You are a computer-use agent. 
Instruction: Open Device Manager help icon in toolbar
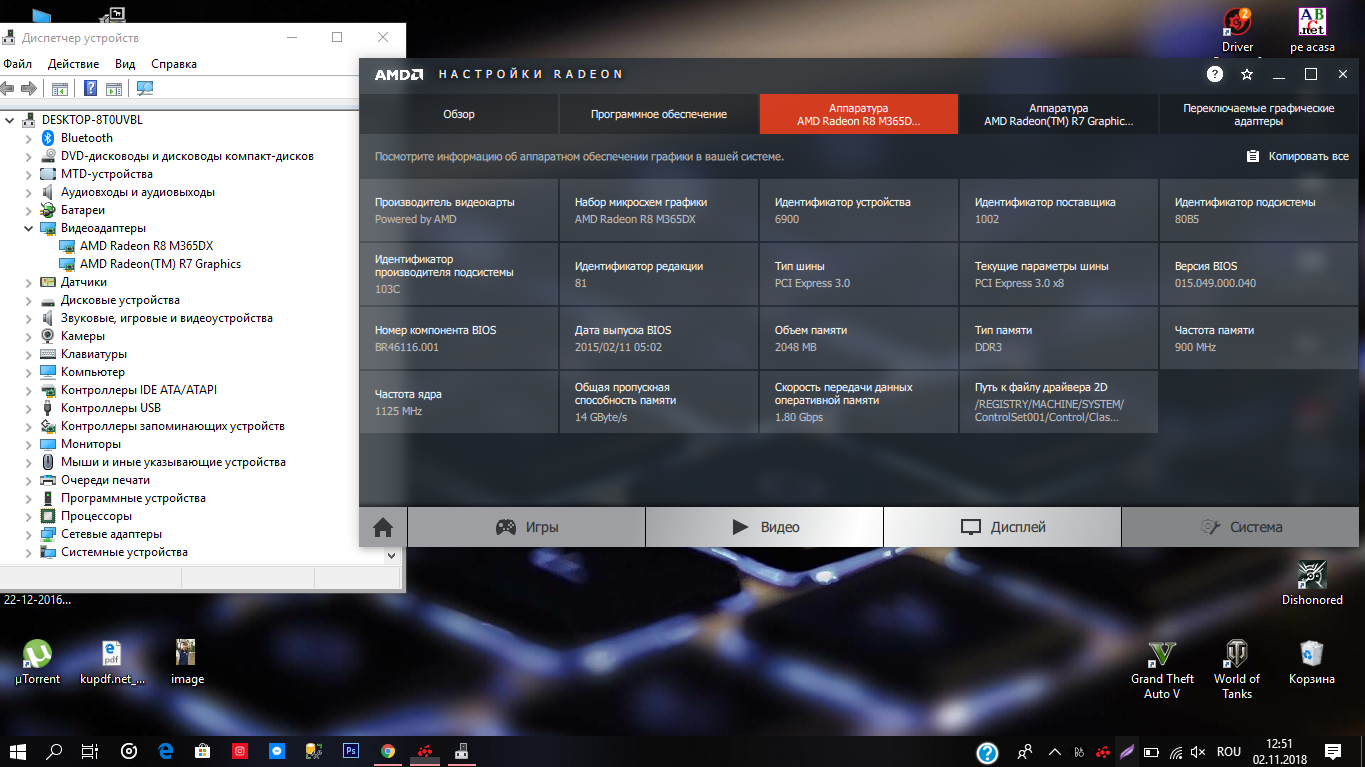click(89, 88)
